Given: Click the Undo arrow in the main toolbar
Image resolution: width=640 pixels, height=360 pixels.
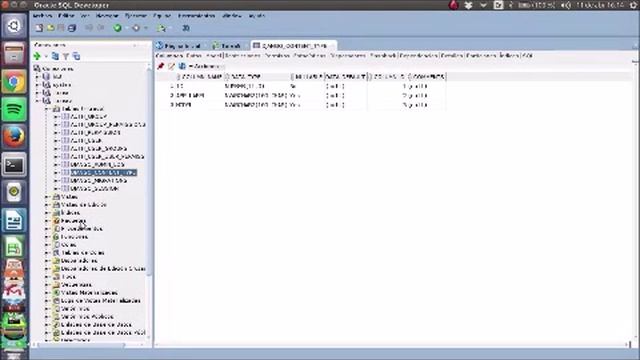Looking at the screenshot, I should tap(89, 28).
